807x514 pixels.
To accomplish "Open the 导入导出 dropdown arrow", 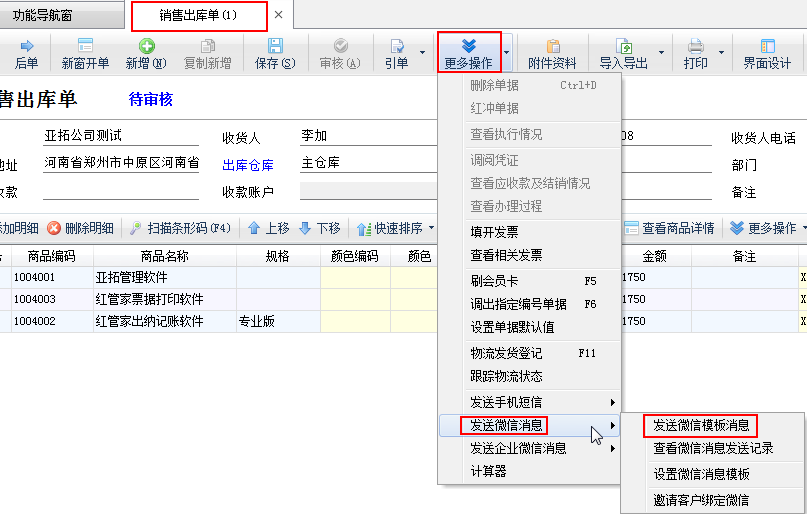I will [x=661, y=54].
